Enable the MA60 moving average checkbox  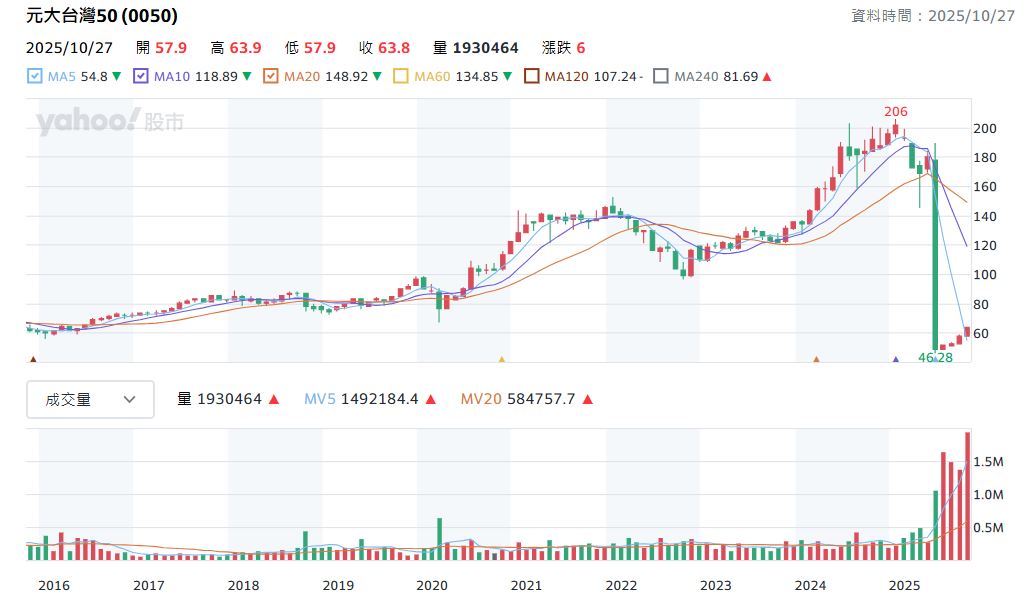(x=401, y=76)
